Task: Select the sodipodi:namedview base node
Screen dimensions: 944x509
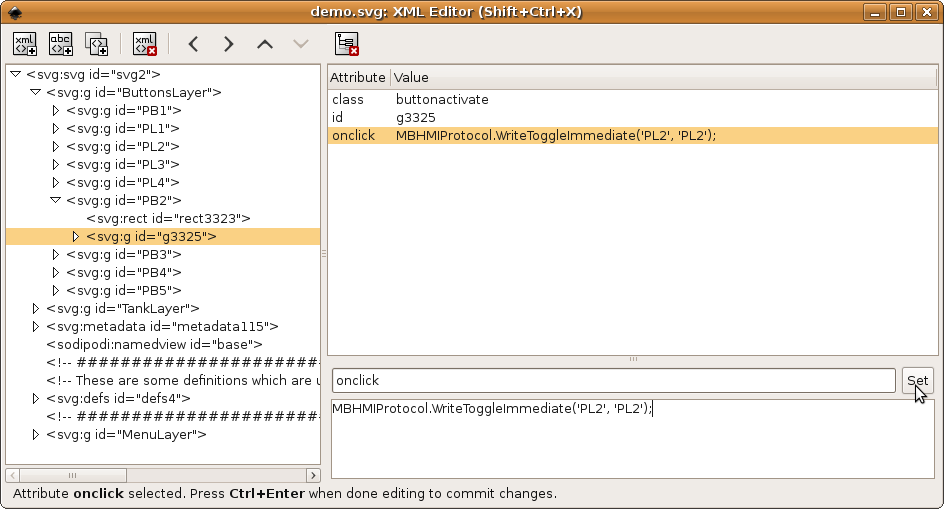Action: pos(154,345)
